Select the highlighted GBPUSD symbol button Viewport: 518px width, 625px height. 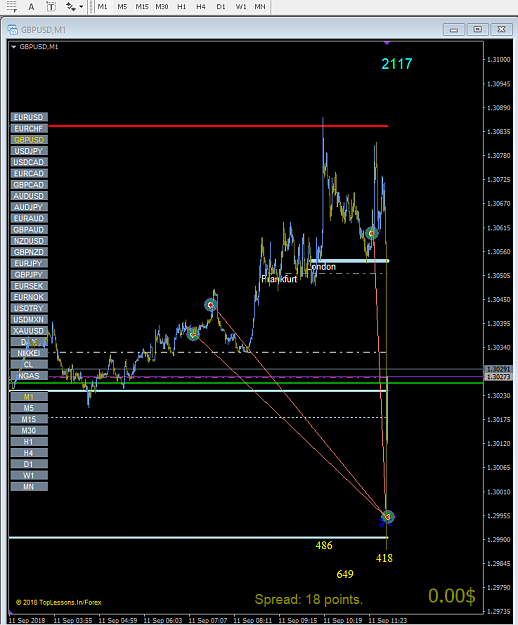click(29, 140)
